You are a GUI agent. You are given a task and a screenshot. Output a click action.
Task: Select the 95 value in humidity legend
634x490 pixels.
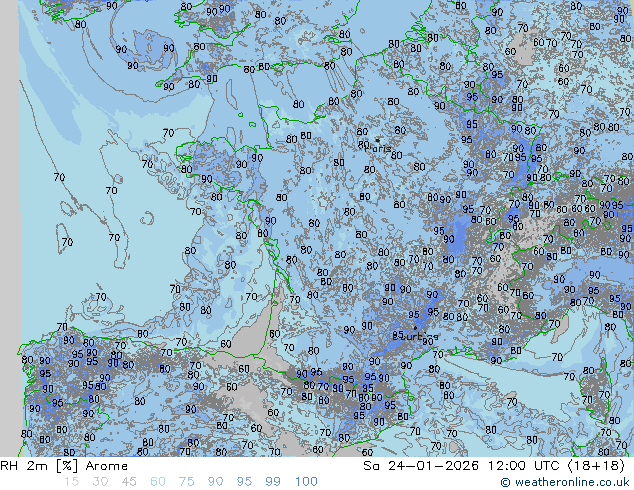pos(244,481)
